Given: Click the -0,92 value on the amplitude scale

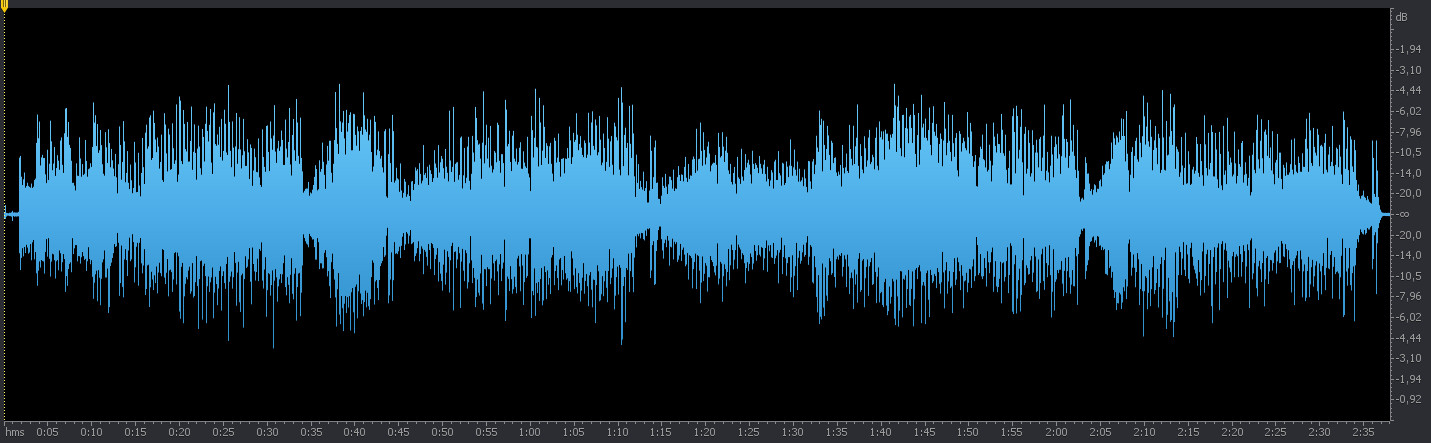Looking at the screenshot, I should [1410, 399].
